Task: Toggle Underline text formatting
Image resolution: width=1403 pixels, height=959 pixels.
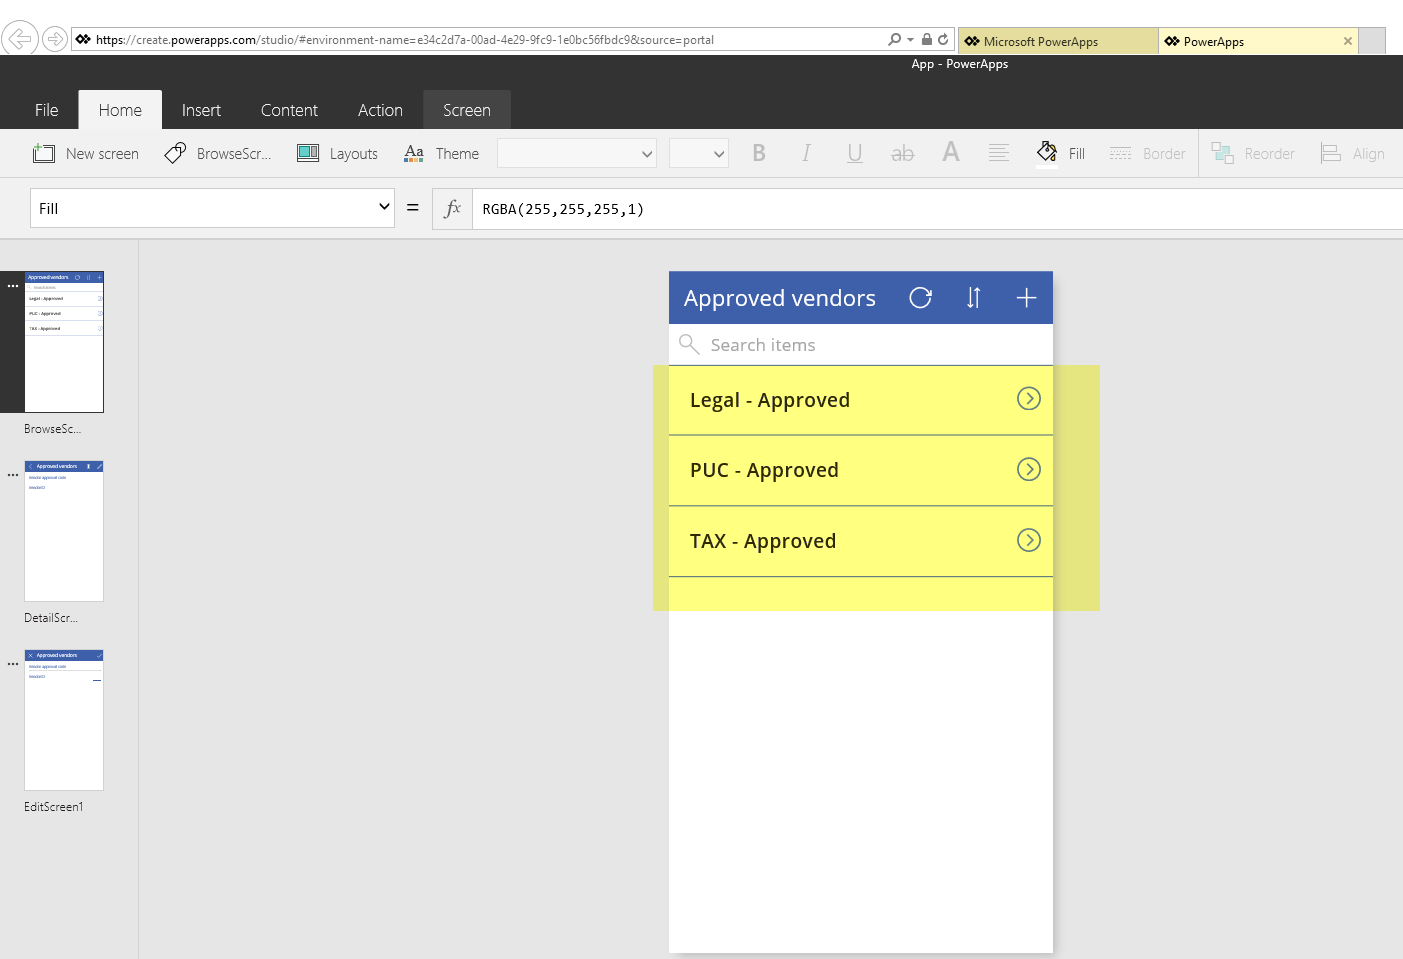Action: [x=854, y=153]
